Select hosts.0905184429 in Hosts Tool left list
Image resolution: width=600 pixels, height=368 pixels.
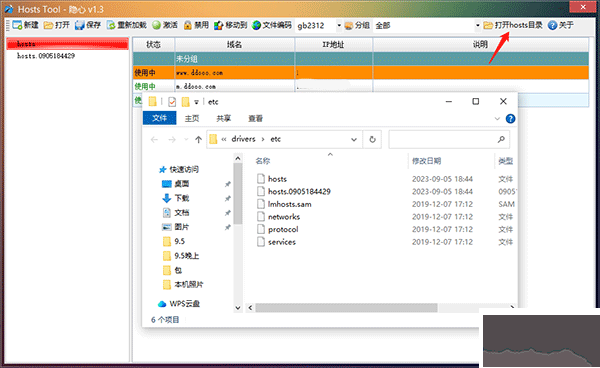46,56
